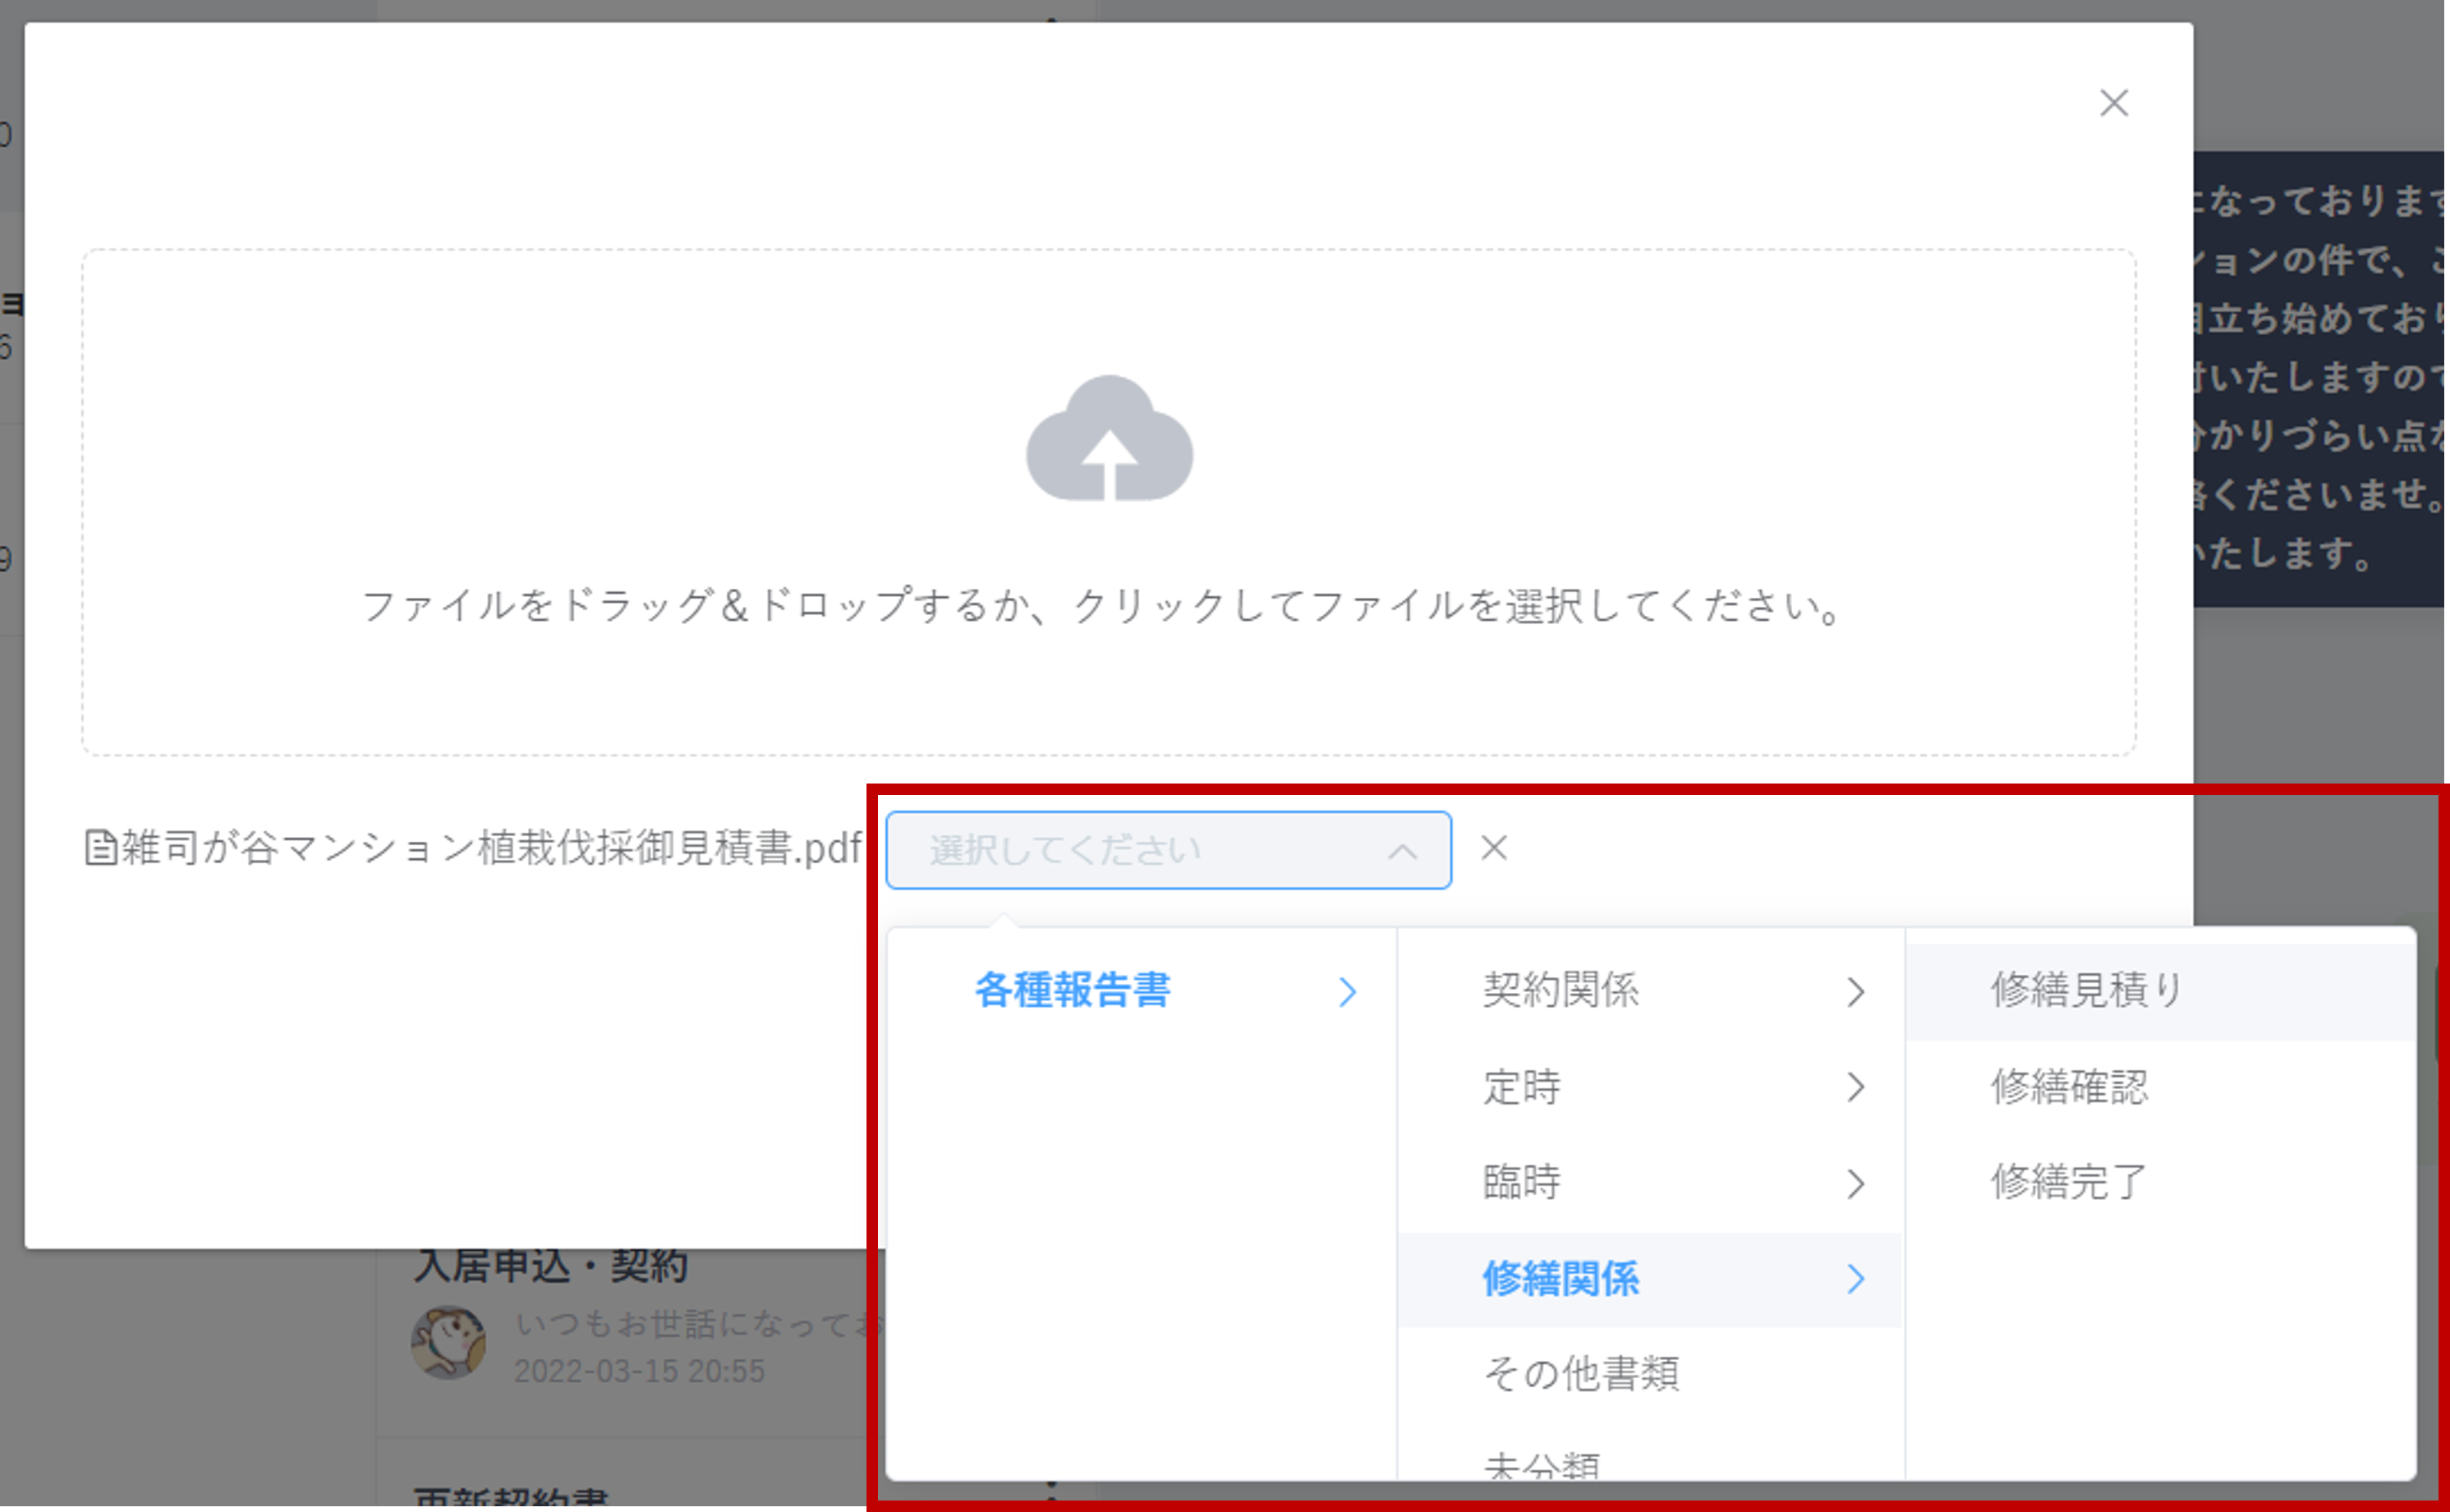Click the chevron next to 臨時
The image size is (2450, 1512).
click(x=1855, y=1183)
